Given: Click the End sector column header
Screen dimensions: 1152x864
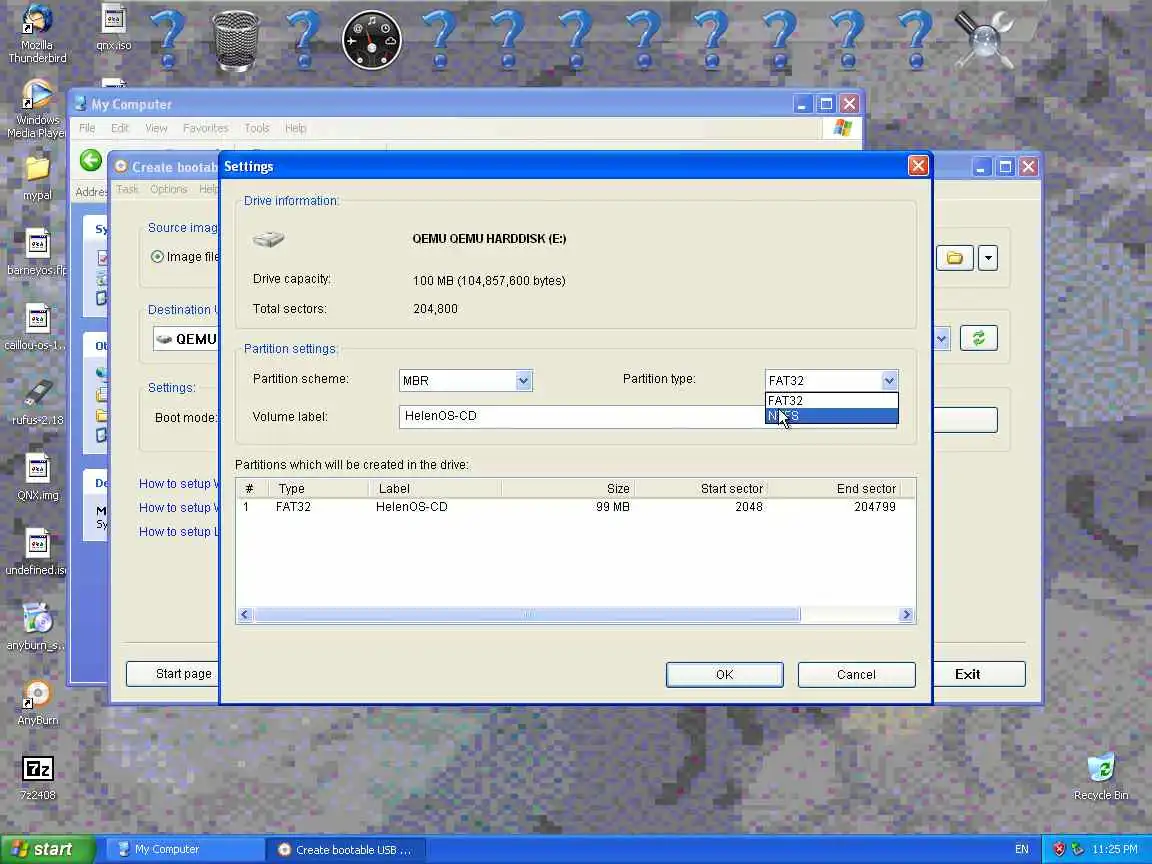Looking at the screenshot, I should tap(834, 489).
